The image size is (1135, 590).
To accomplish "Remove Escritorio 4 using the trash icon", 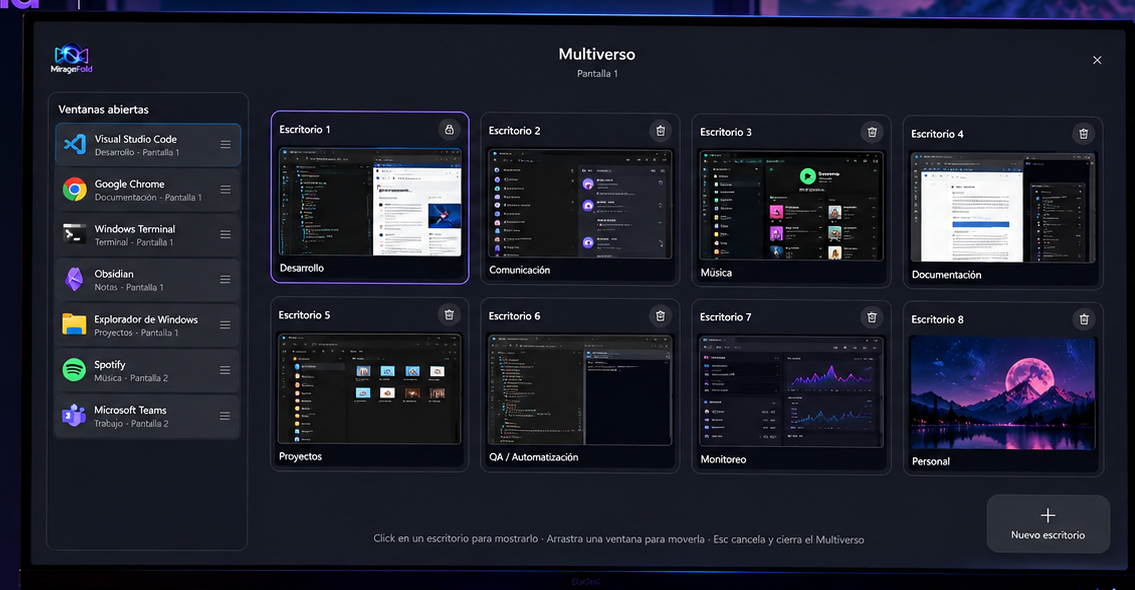I will [1084, 134].
